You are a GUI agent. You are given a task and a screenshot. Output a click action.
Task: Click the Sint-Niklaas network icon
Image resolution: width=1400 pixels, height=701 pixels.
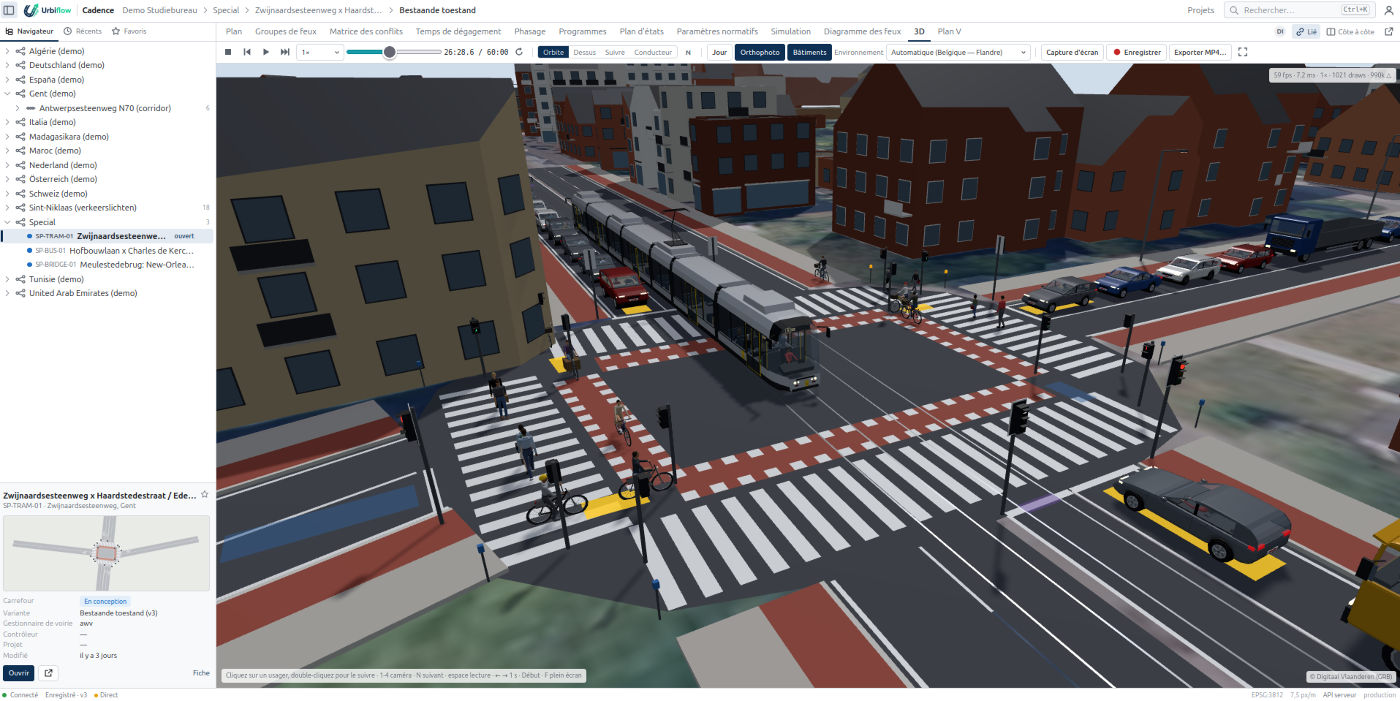(x=21, y=208)
